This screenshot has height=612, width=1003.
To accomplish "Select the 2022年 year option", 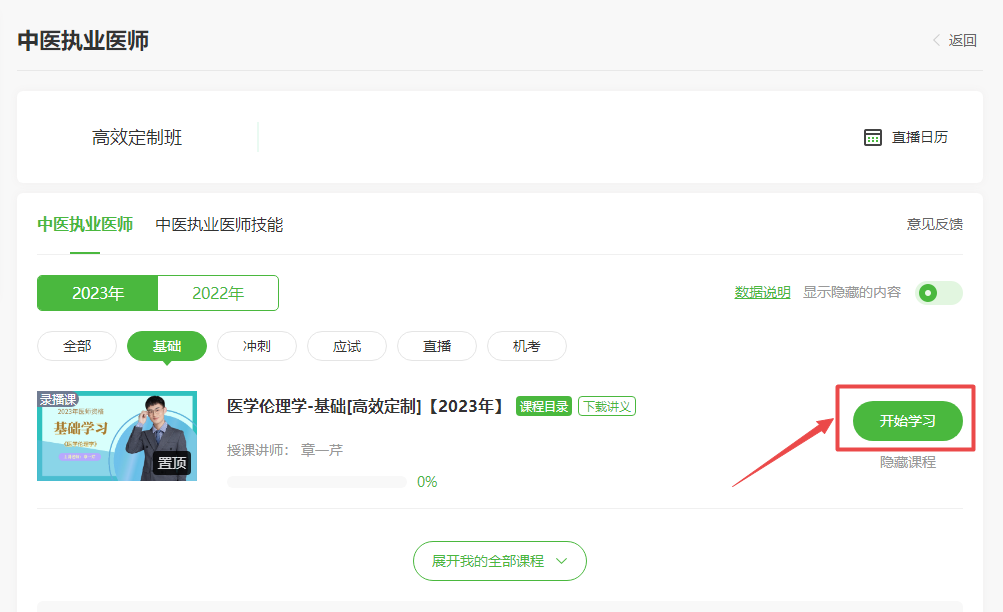I will tap(218, 293).
